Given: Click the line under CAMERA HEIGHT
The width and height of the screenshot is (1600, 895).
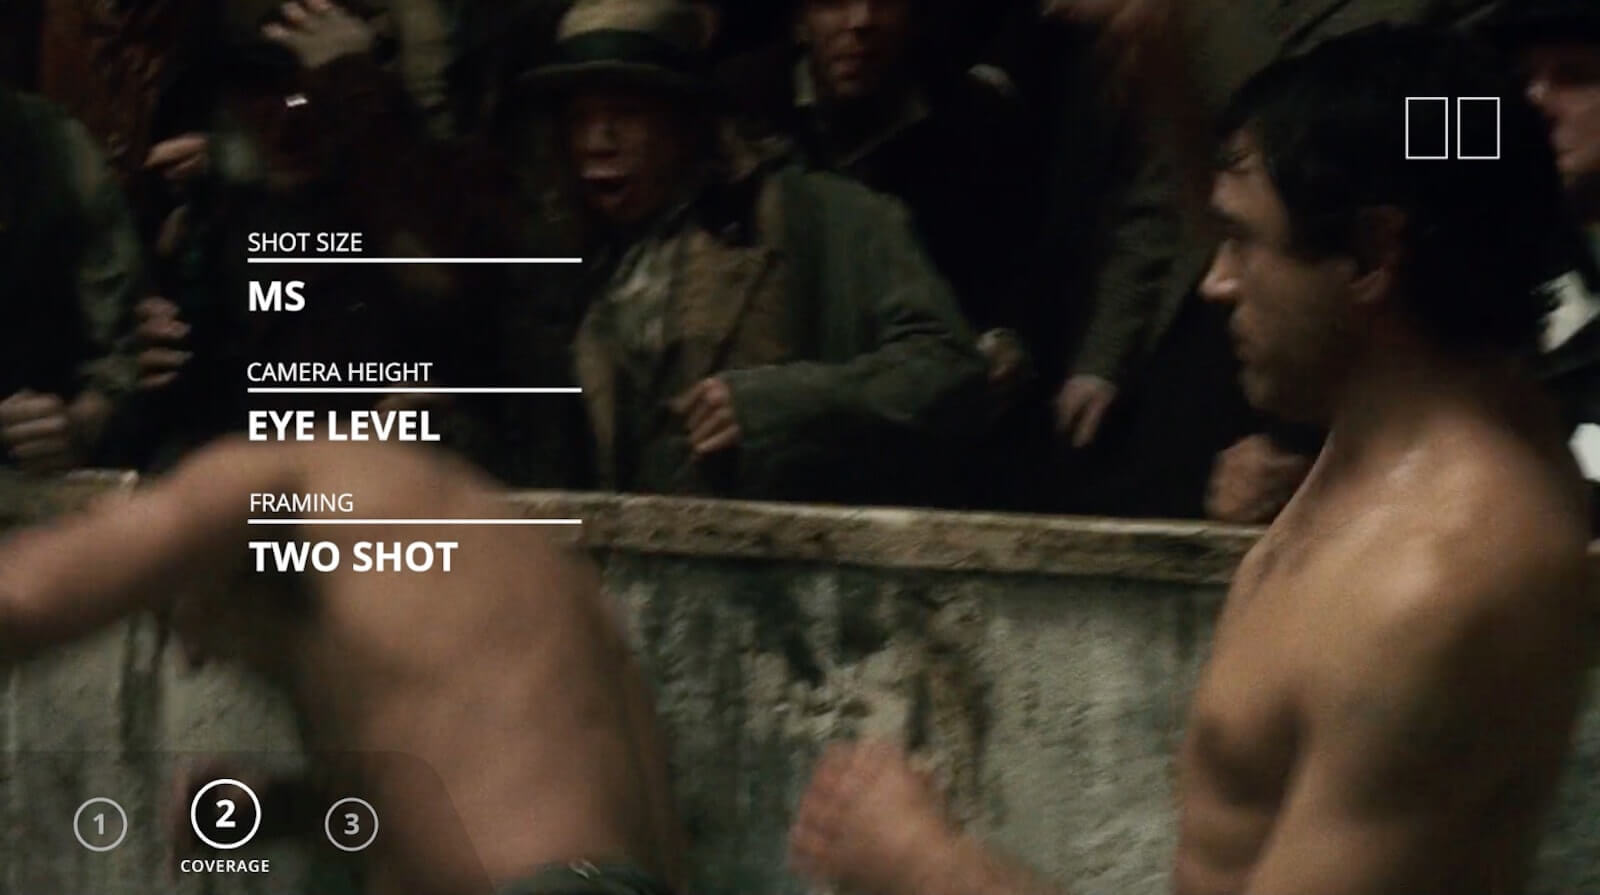Looking at the screenshot, I should pyautogui.click(x=414, y=390).
